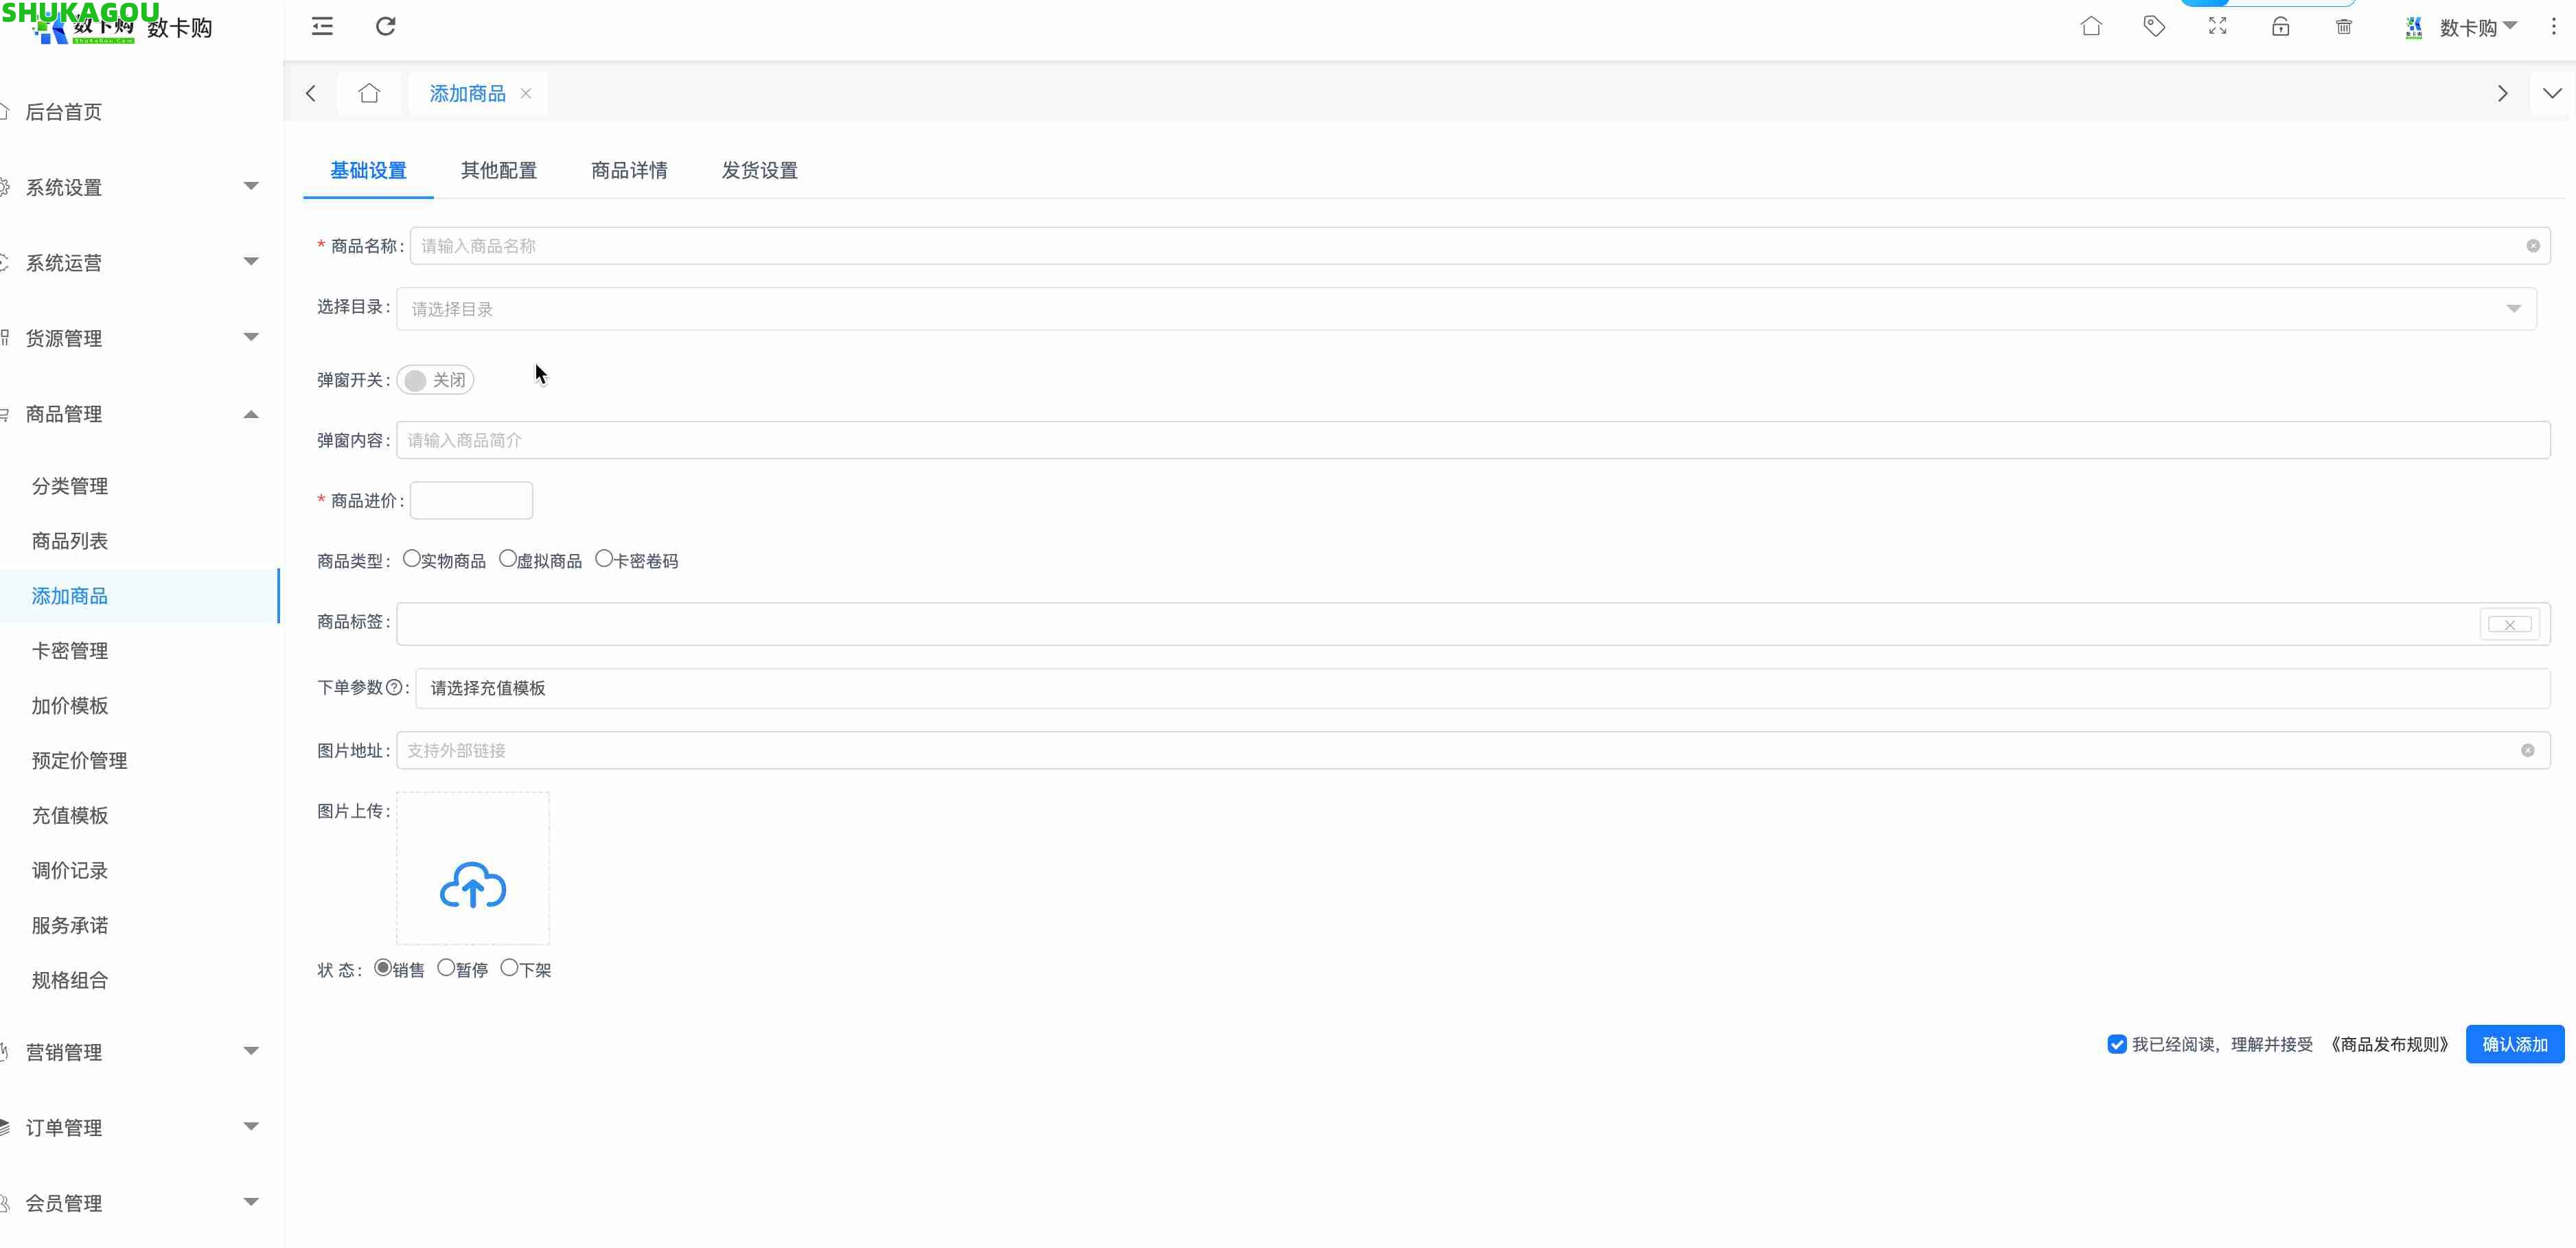Click the 确认添加 button
The image size is (2576, 1248).
coord(2514,1044)
